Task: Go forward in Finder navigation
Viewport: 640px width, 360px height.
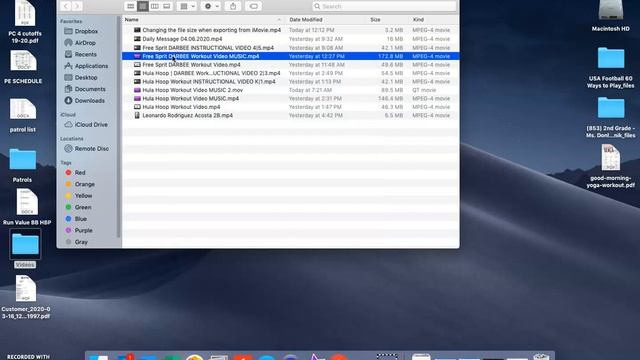Action: click(77, 6)
